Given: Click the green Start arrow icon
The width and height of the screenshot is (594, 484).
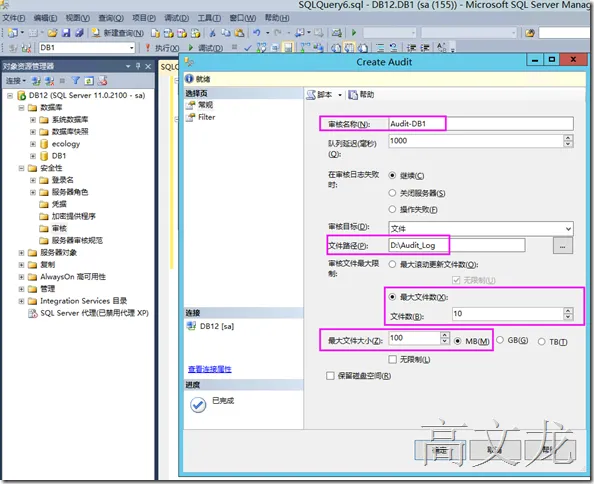Looking at the screenshot, I should [354, 33].
